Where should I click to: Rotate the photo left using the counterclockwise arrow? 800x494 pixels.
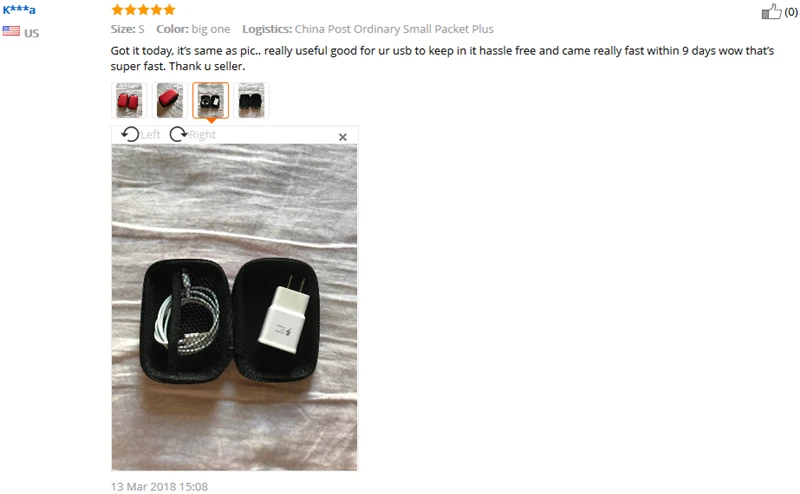tap(130, 134)
